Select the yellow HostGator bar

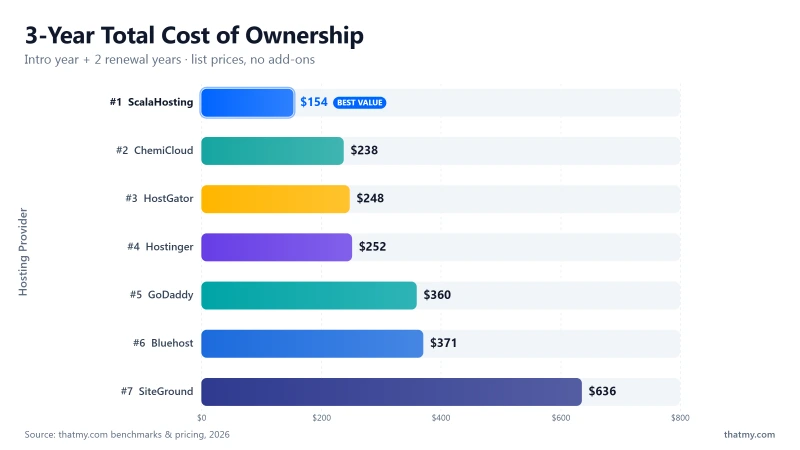pyautogui.click(x=276, y=199)
